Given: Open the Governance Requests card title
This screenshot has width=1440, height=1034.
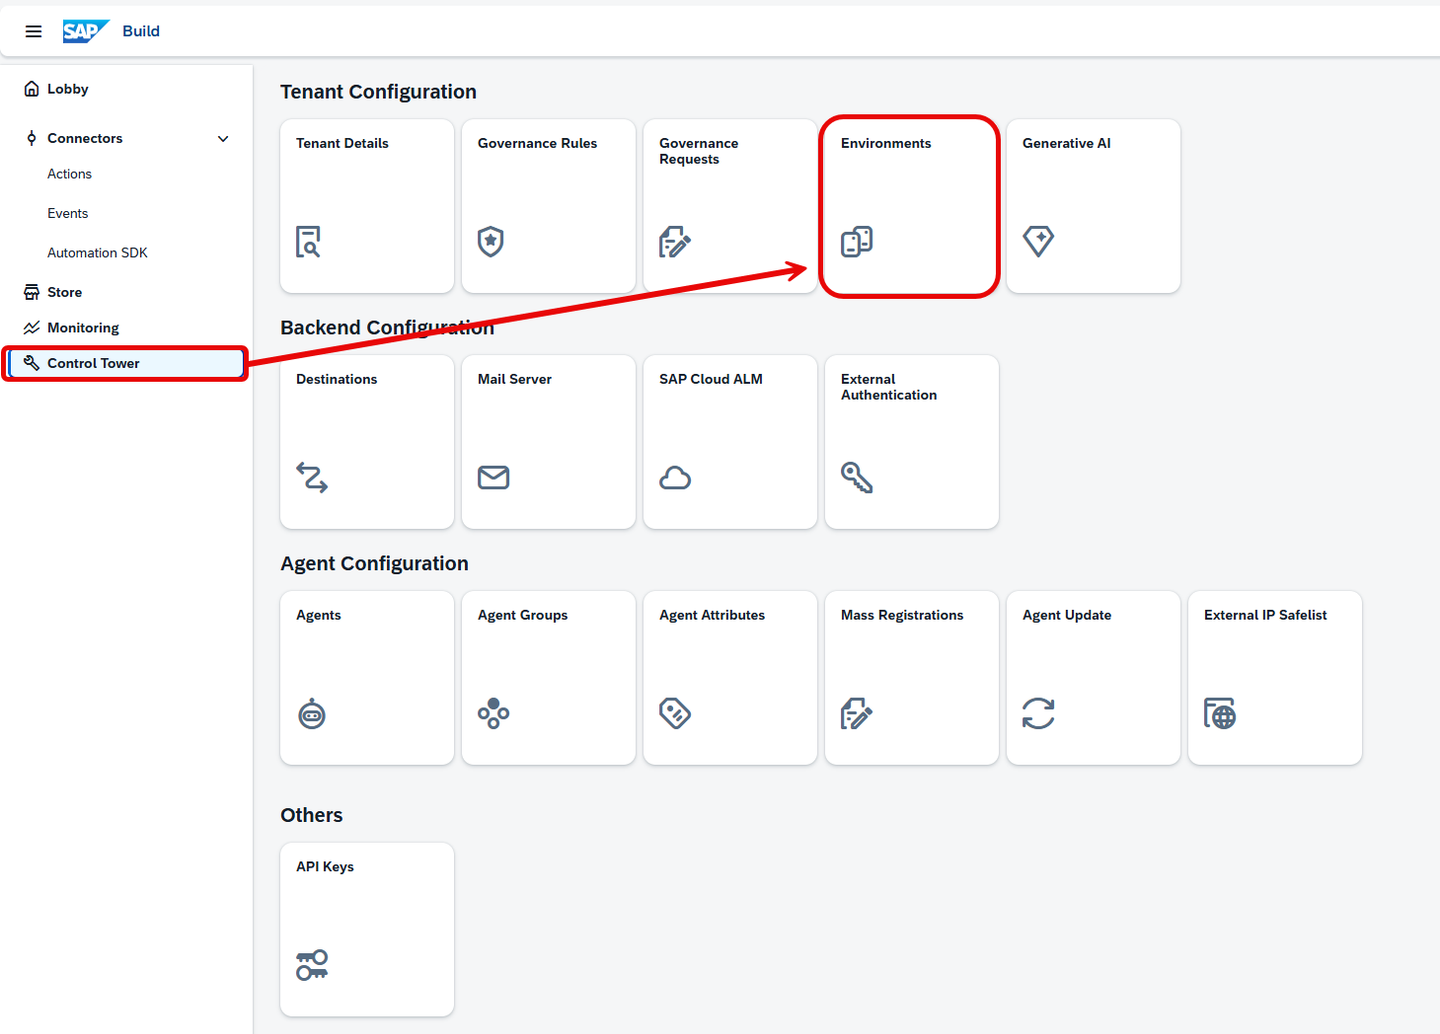Looking at the screenshot, I should [x=699, y=151].
